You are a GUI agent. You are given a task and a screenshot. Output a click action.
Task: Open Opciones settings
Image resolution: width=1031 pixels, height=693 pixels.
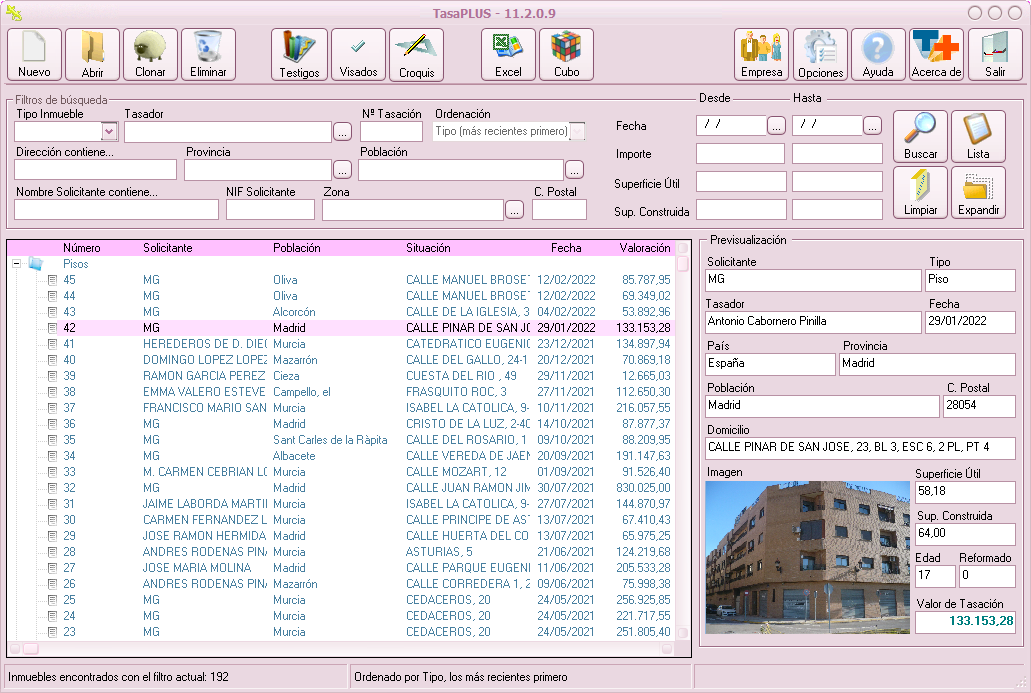(820, 54)
